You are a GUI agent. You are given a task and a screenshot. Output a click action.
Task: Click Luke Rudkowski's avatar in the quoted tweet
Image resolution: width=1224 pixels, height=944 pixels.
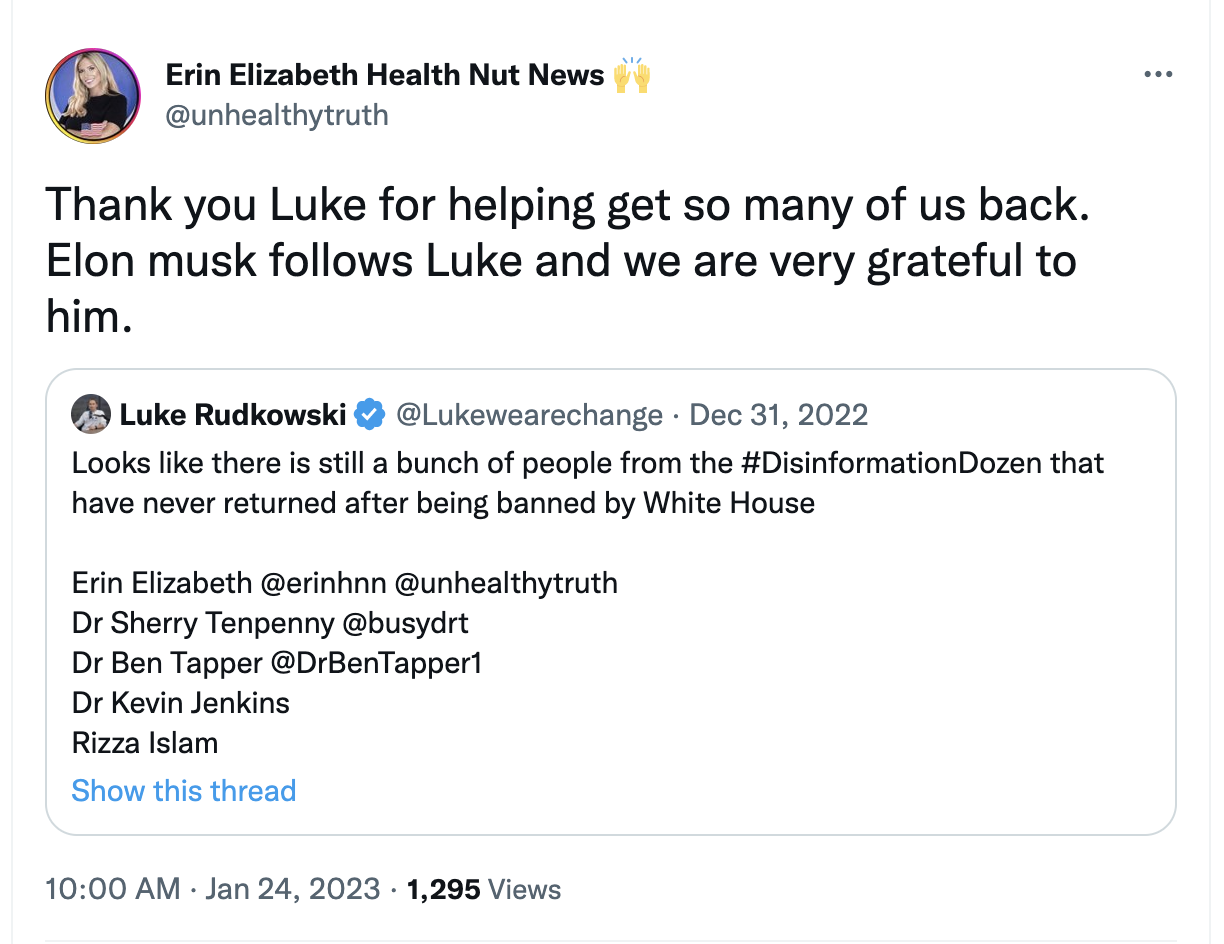(x=90, y=414)
